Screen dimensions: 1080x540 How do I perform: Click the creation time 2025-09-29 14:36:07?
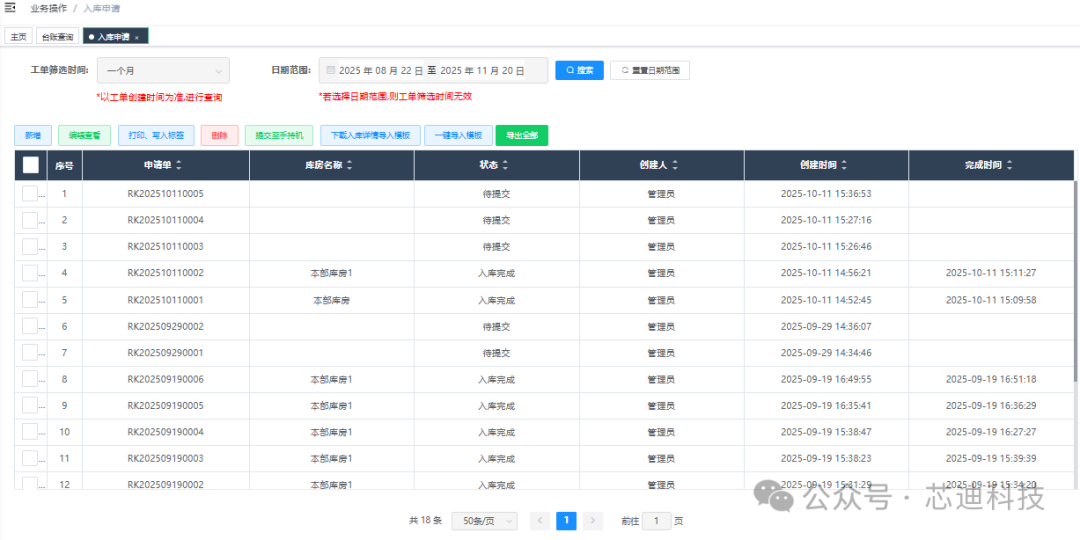click(x=826, y=326)
